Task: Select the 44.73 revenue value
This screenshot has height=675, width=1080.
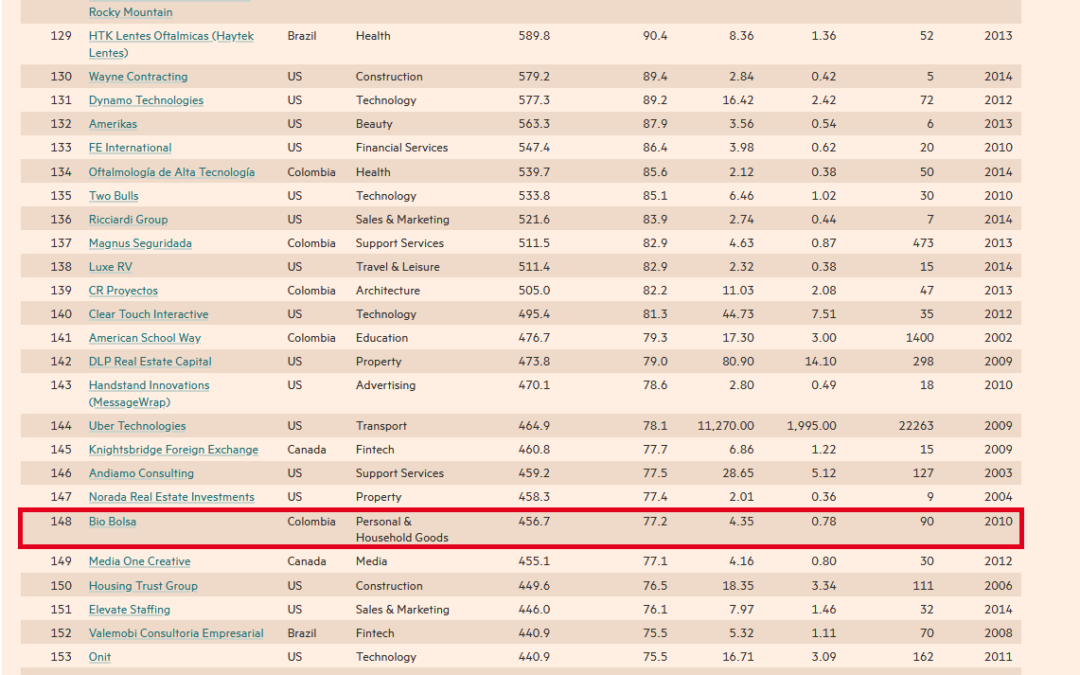Action: tap(738, 314)
